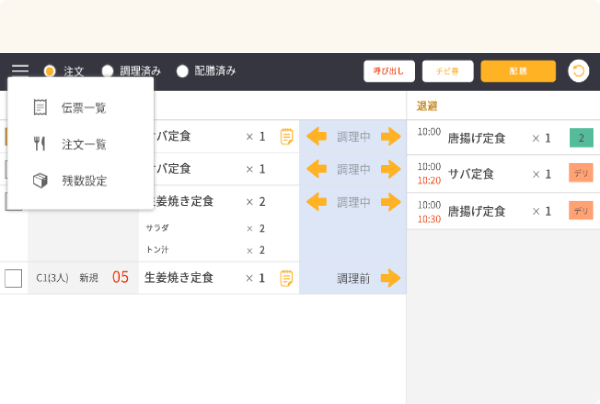Open memo icon on first サバ定食 row
Screen dimensions: 600x404
pos(286,137)
